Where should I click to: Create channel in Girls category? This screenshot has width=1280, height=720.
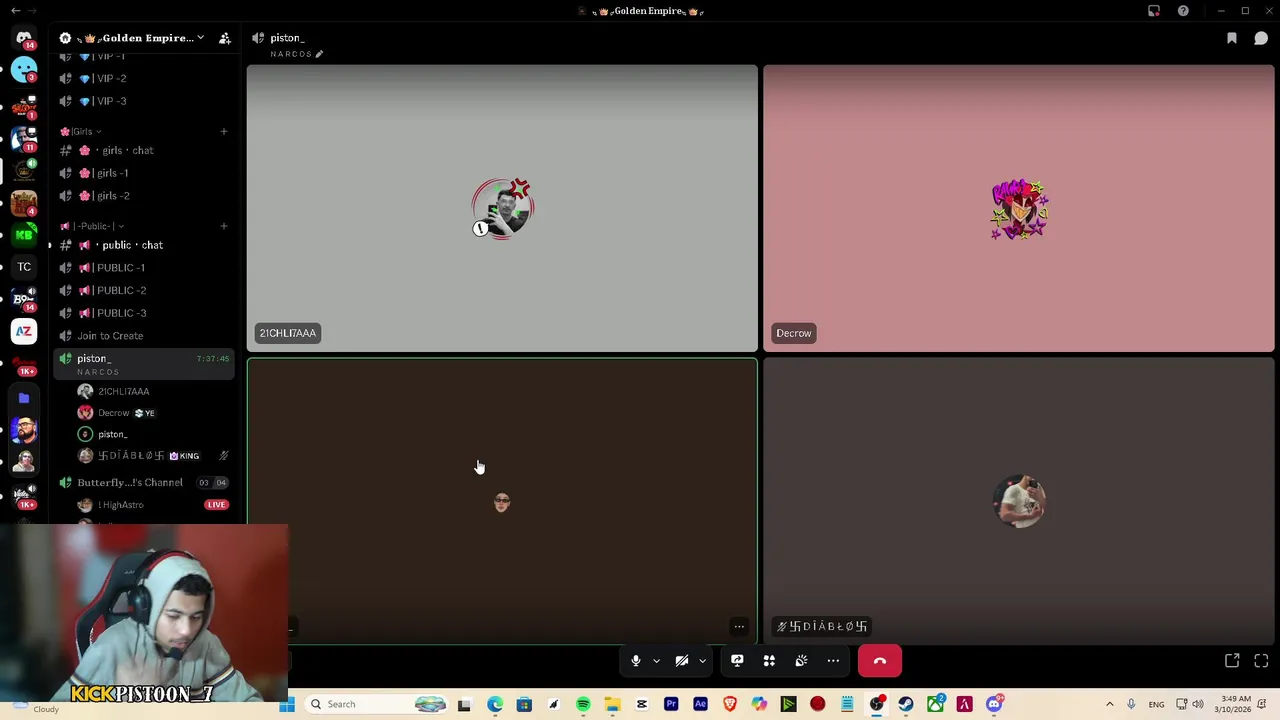click(224, 131)
